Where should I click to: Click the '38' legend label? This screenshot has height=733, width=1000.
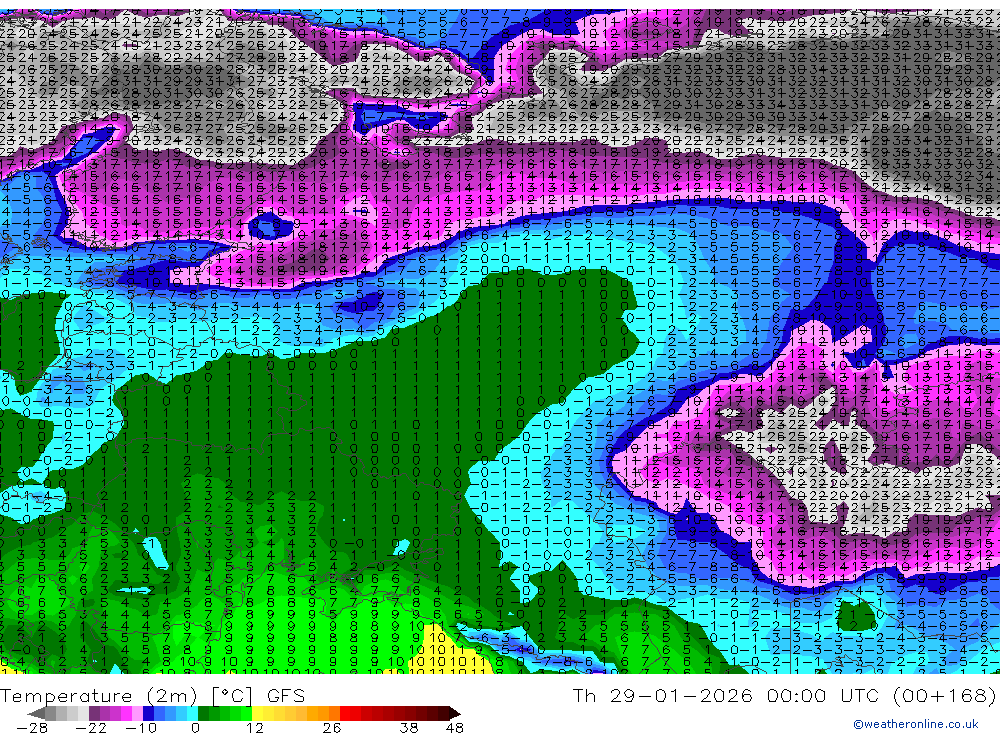[x=409, y=728]
